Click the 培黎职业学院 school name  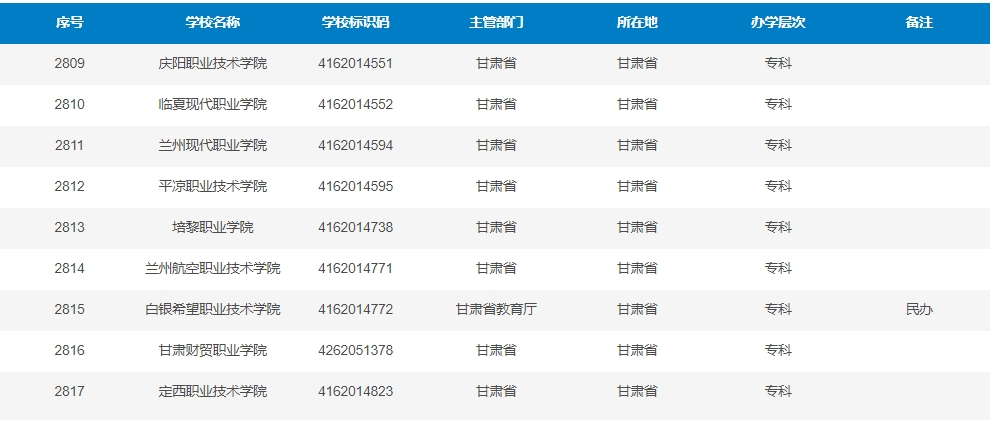213,228
